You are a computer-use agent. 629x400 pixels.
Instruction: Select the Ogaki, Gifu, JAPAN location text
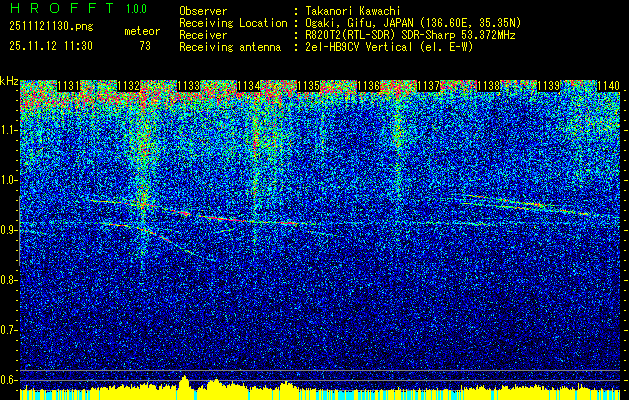[413, 23]
